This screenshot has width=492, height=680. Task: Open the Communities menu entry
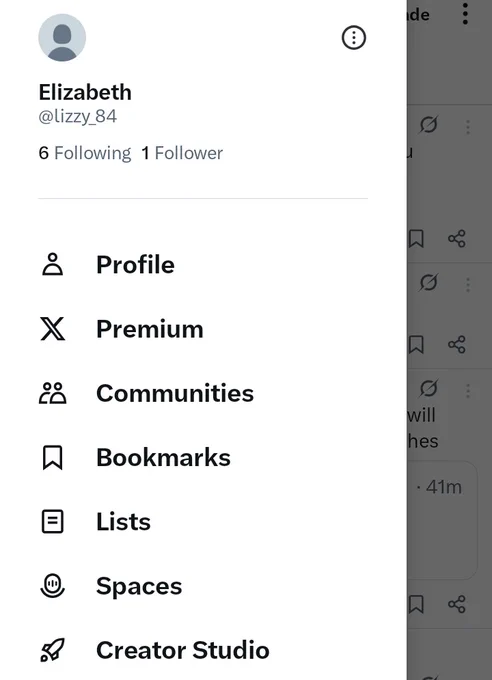coord(175,393)
